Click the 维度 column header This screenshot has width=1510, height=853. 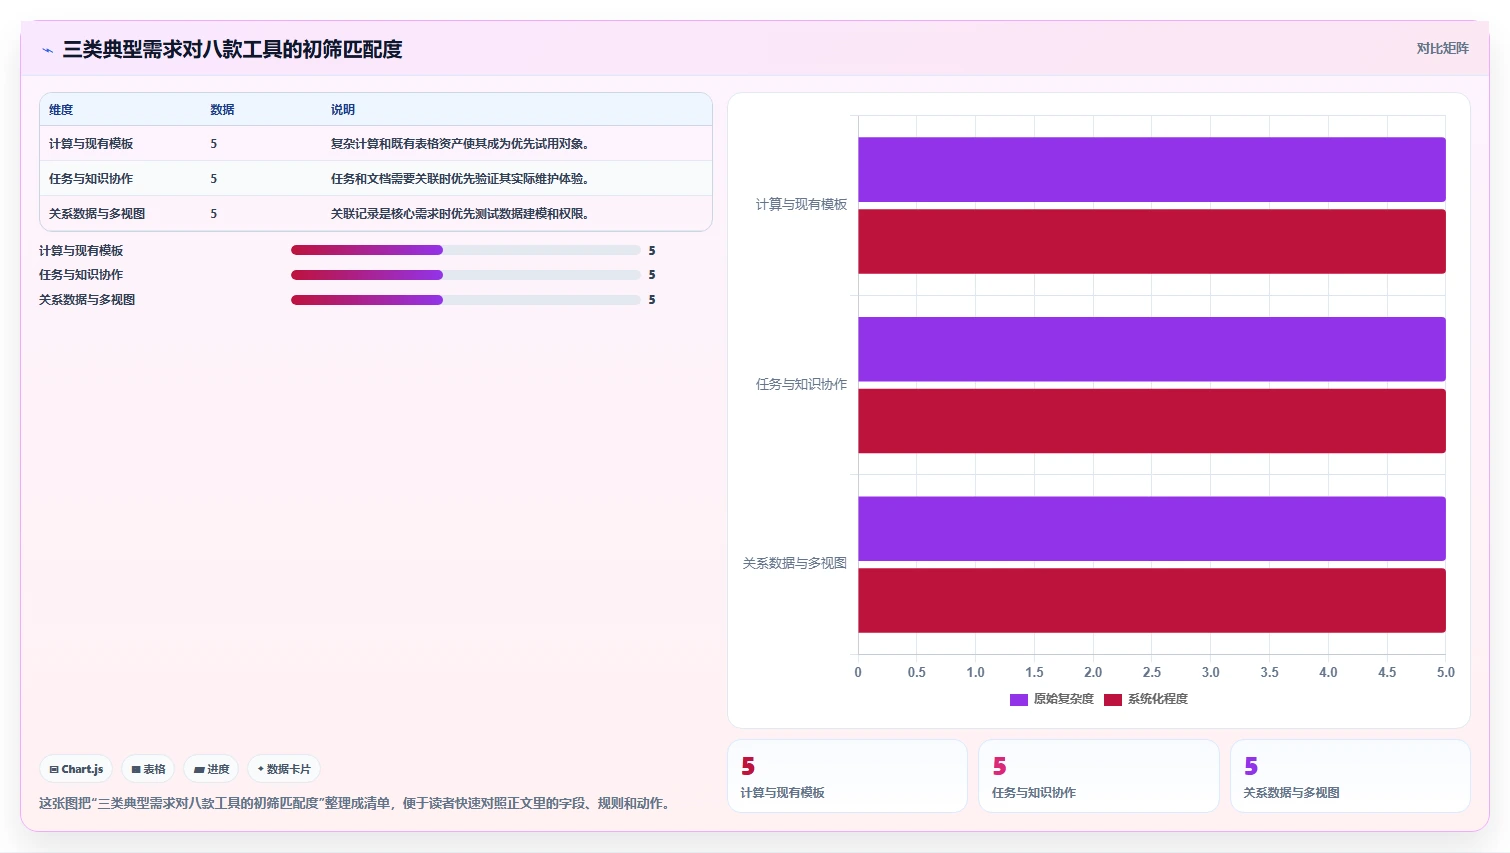coord(61,110)
